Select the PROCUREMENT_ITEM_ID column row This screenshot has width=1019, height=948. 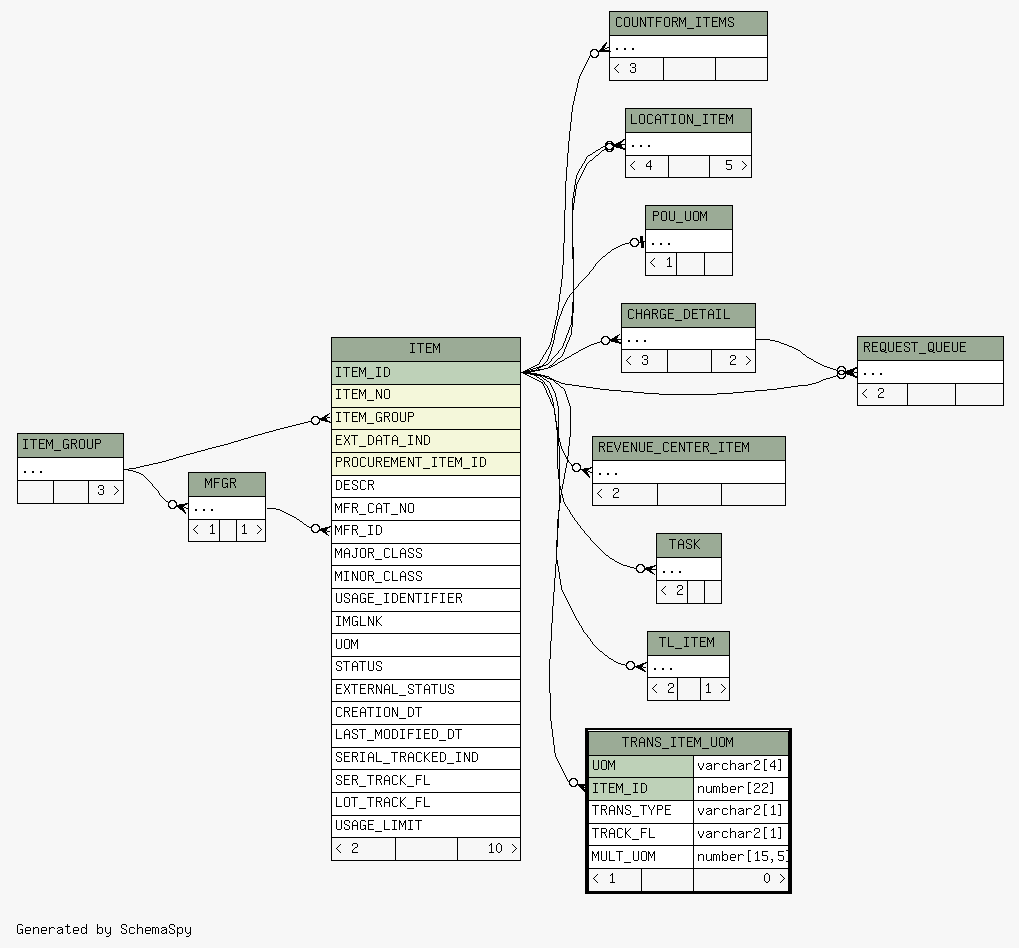click(426, 463)
